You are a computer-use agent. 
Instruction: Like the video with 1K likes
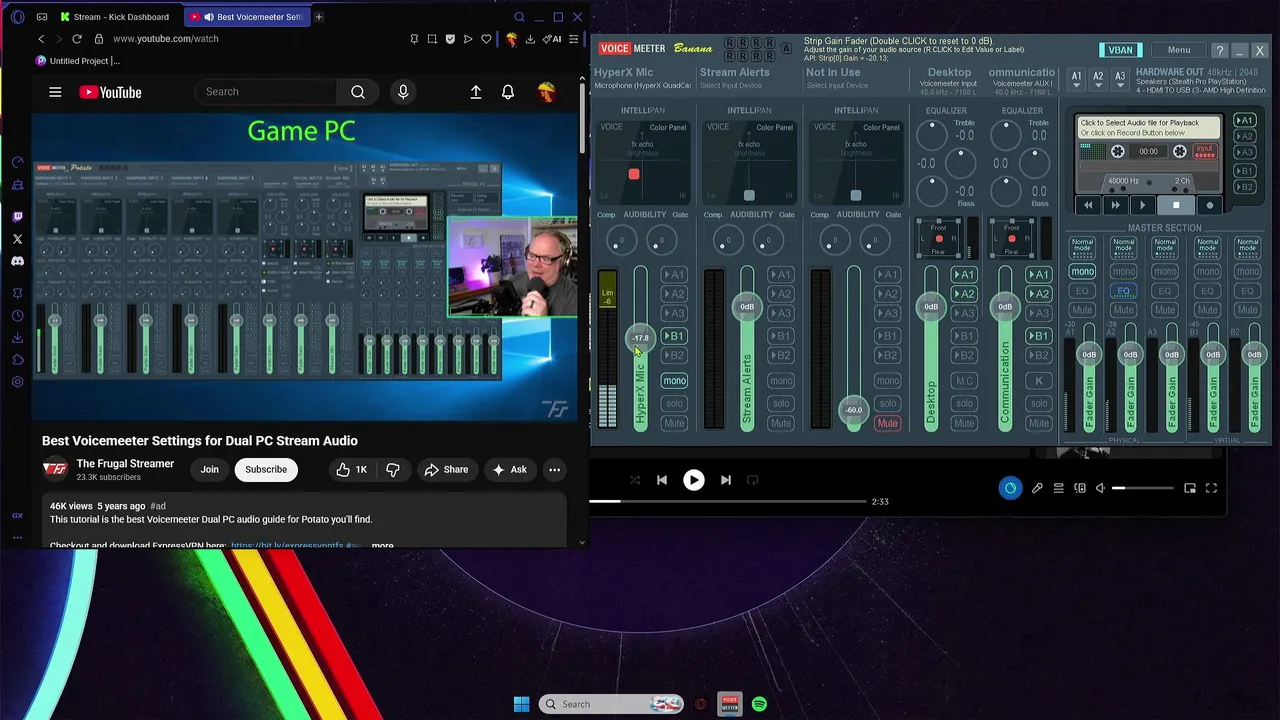351,469
